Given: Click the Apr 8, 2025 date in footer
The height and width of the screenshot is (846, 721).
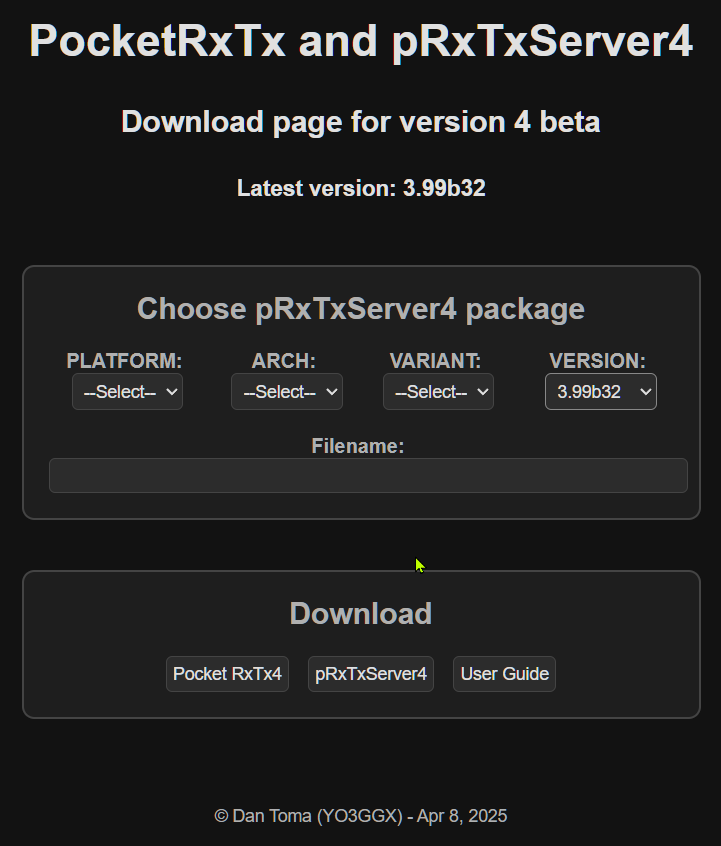Looking at the screenshot, I should pos(462,816).
